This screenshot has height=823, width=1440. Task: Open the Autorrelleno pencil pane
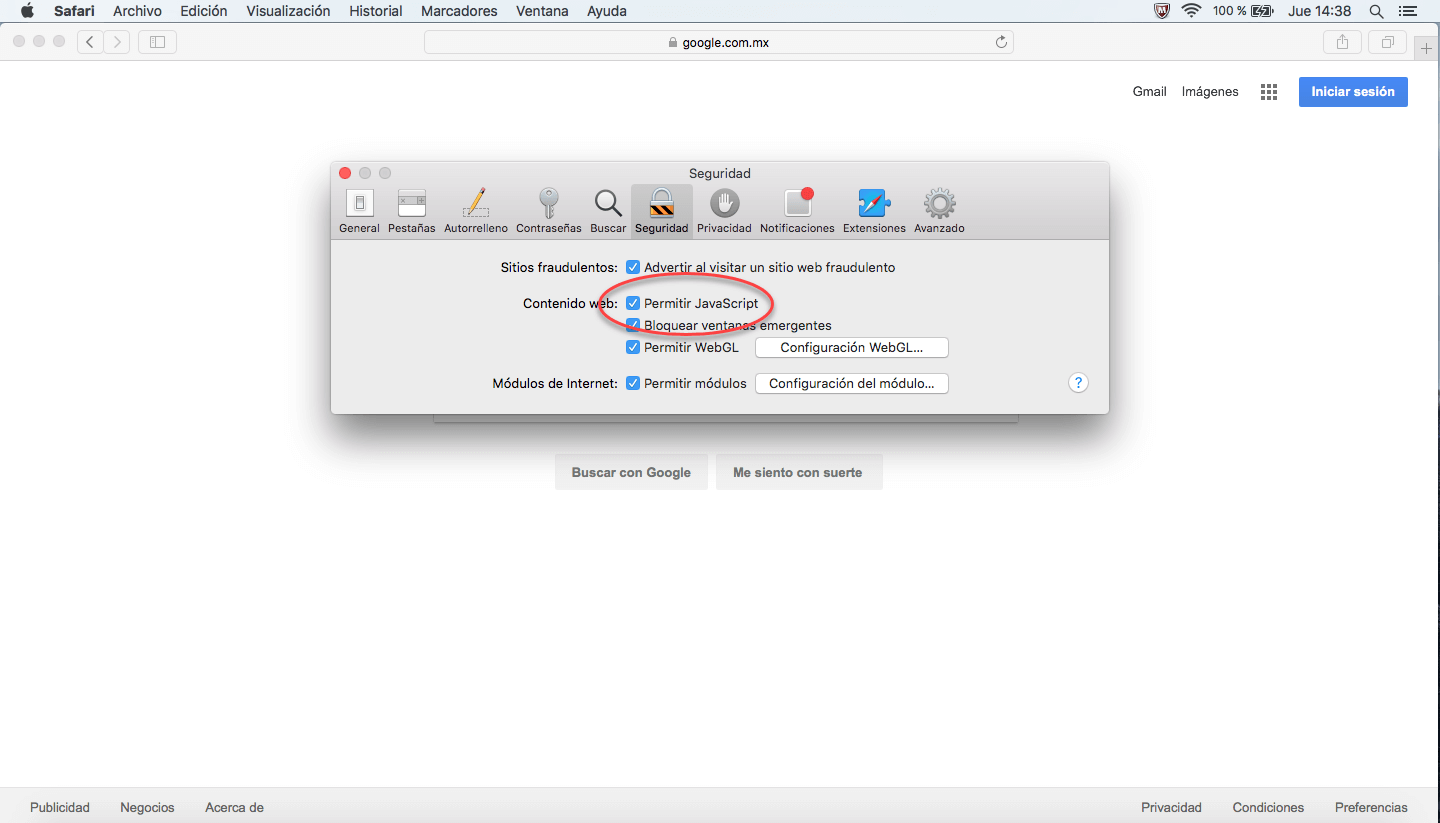[476, 211]
